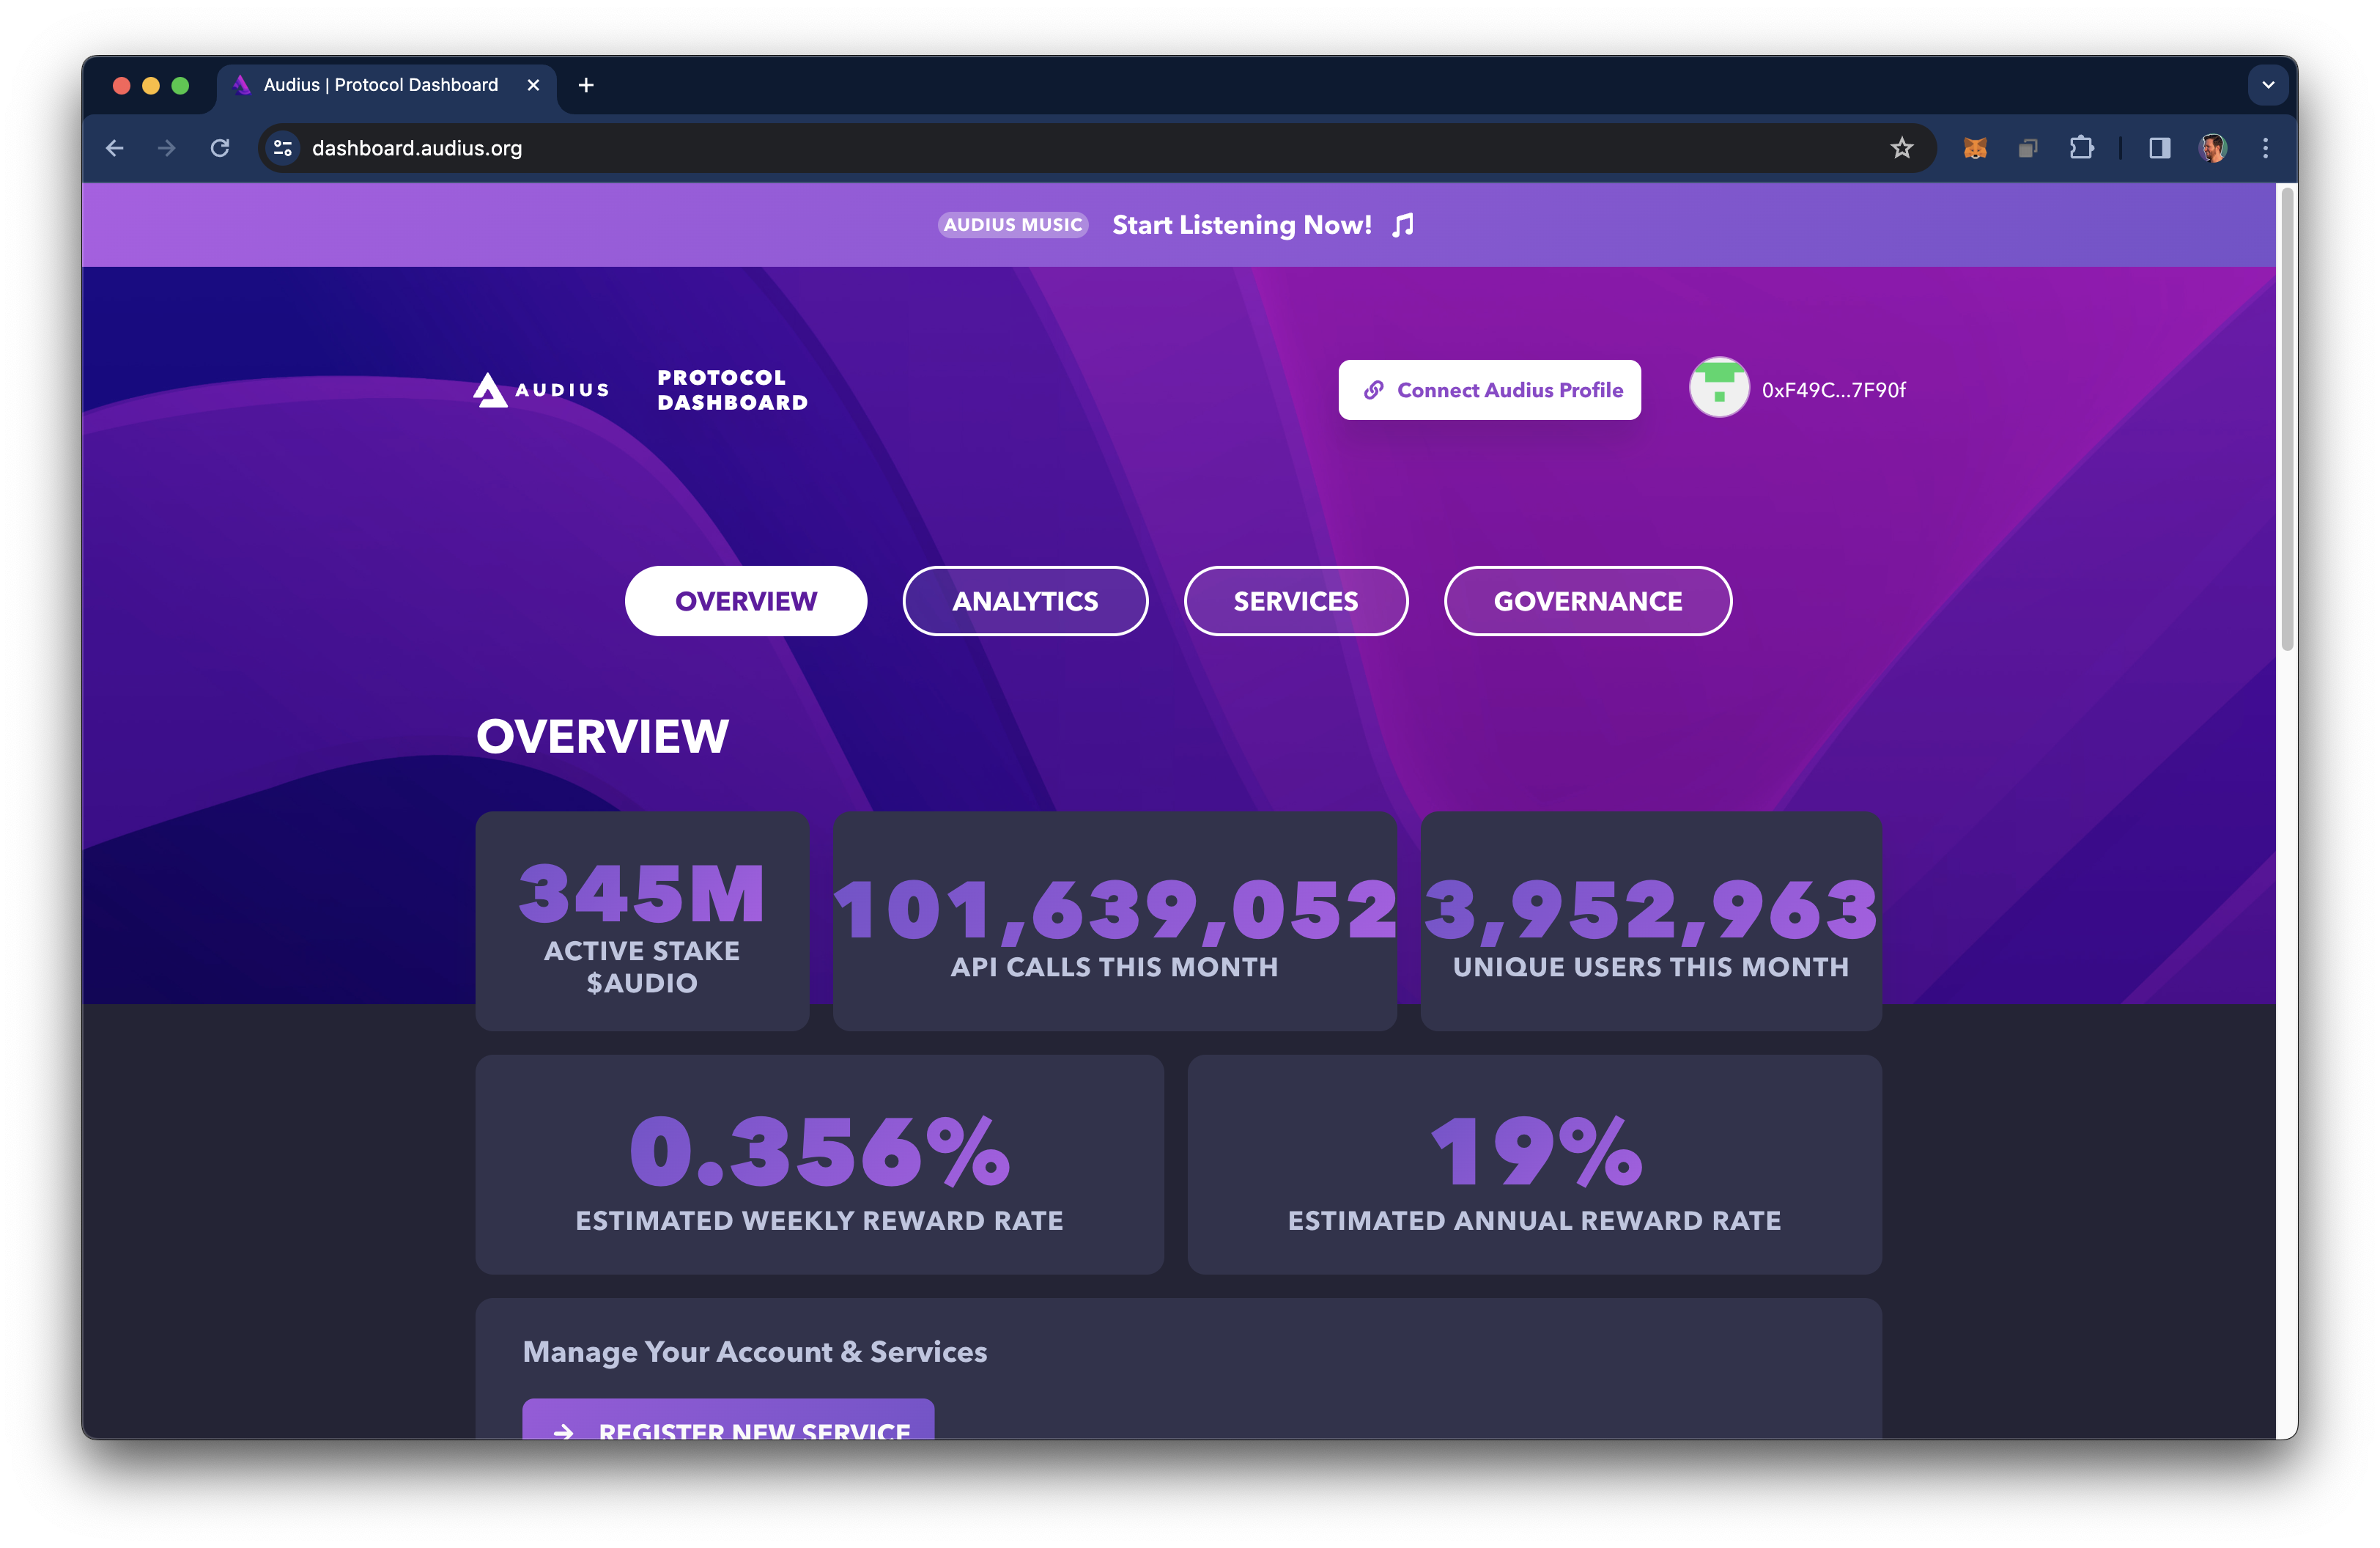The image size is (2380, 1548).
Task: Open the Extensions puzzle-piece menu
Action: point(2081,148)
